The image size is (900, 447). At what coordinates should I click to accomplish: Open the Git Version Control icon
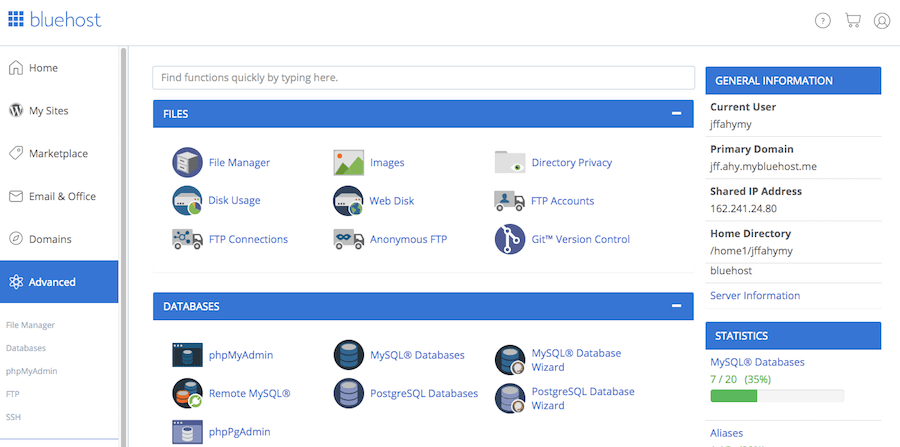click(510, 239)
